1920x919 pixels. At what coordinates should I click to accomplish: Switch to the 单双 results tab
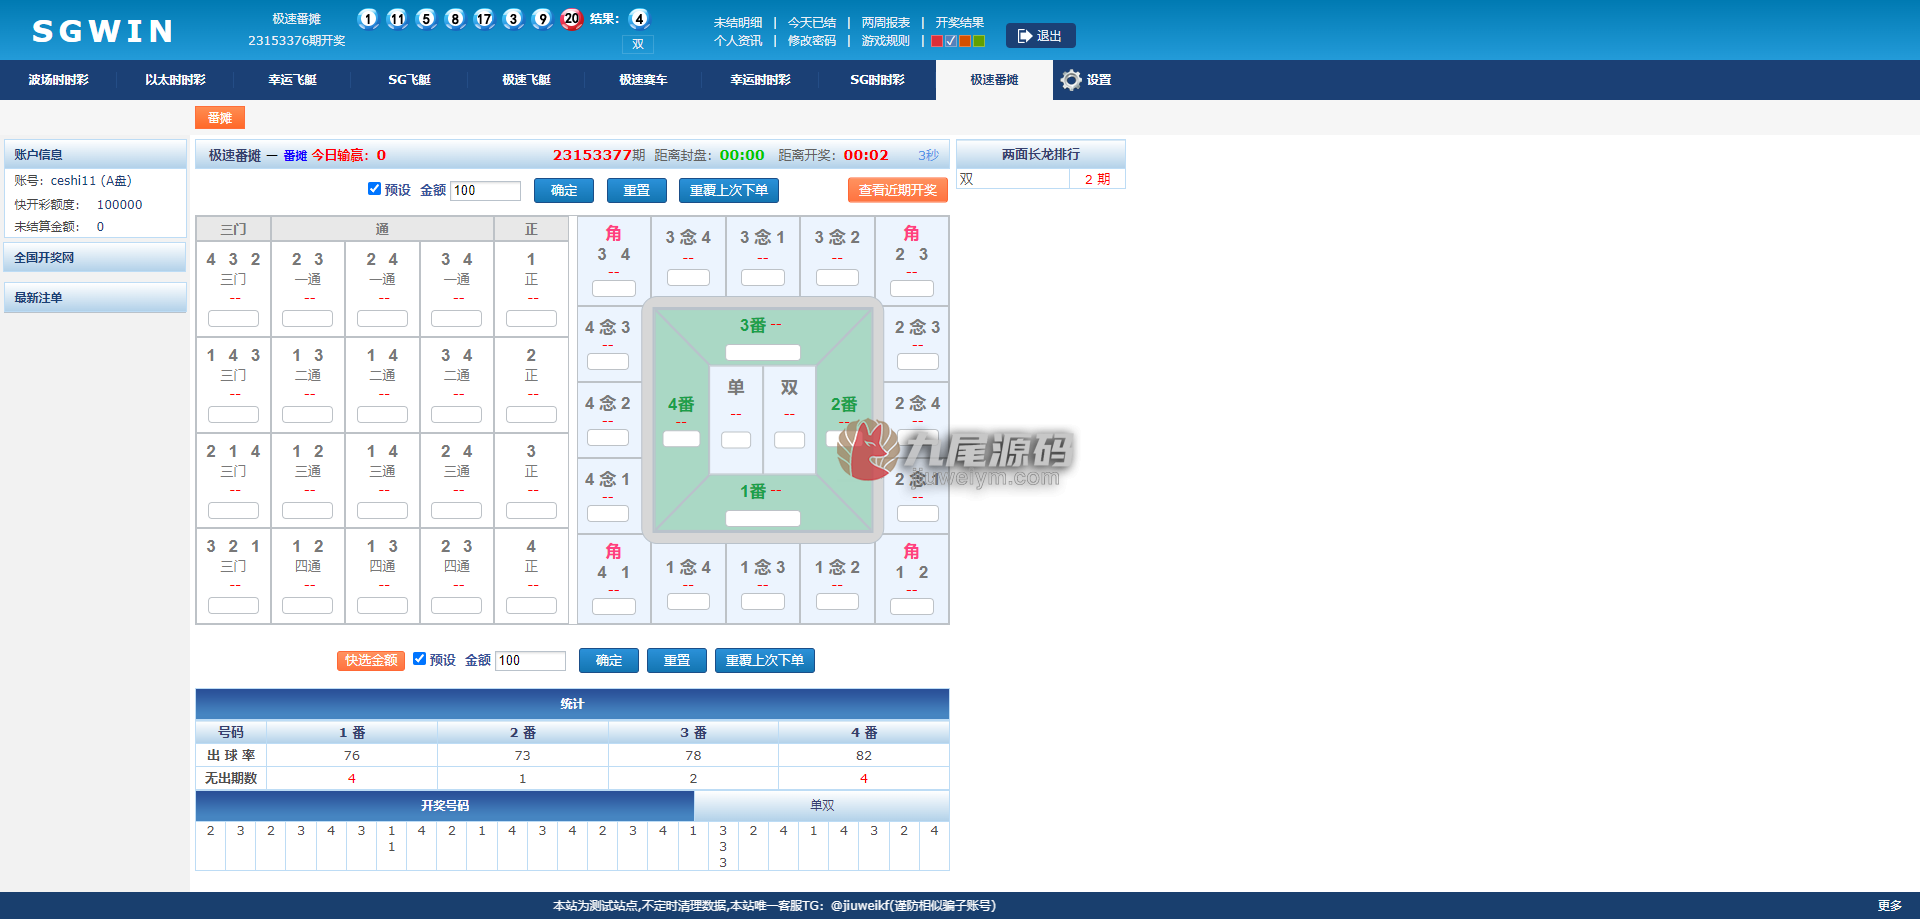822,805
